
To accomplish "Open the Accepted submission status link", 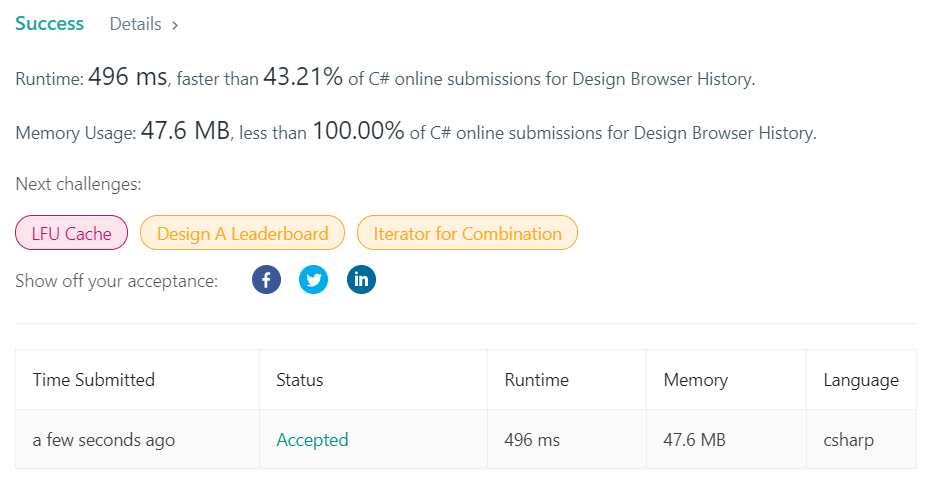I will point(312,440).
